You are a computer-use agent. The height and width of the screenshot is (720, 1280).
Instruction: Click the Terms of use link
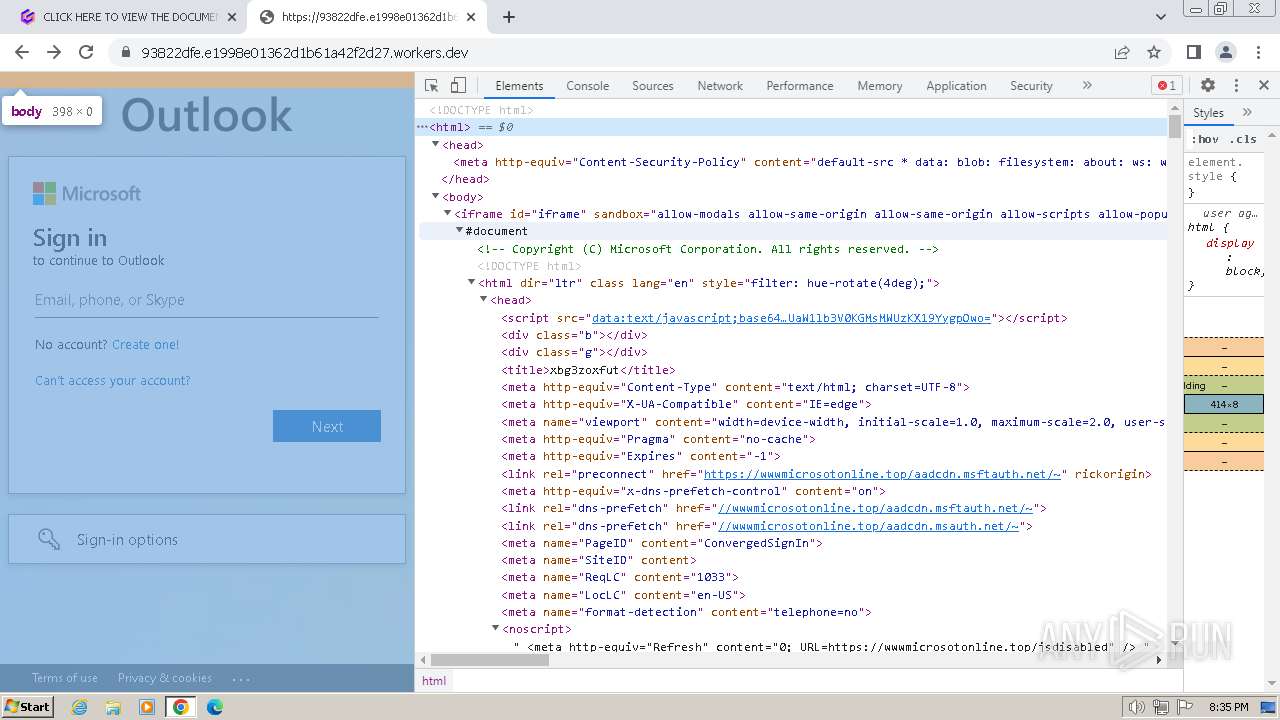click(65, 678)
